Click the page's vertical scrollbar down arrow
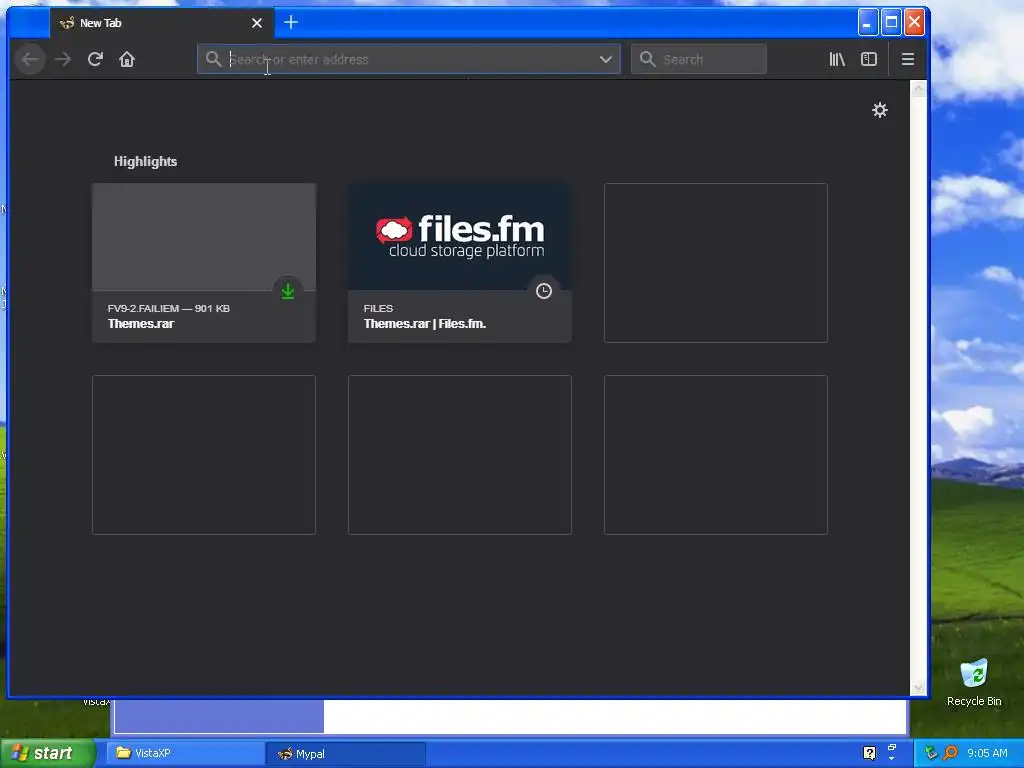This screenshot has height=768, width=1024. point(918,687)
